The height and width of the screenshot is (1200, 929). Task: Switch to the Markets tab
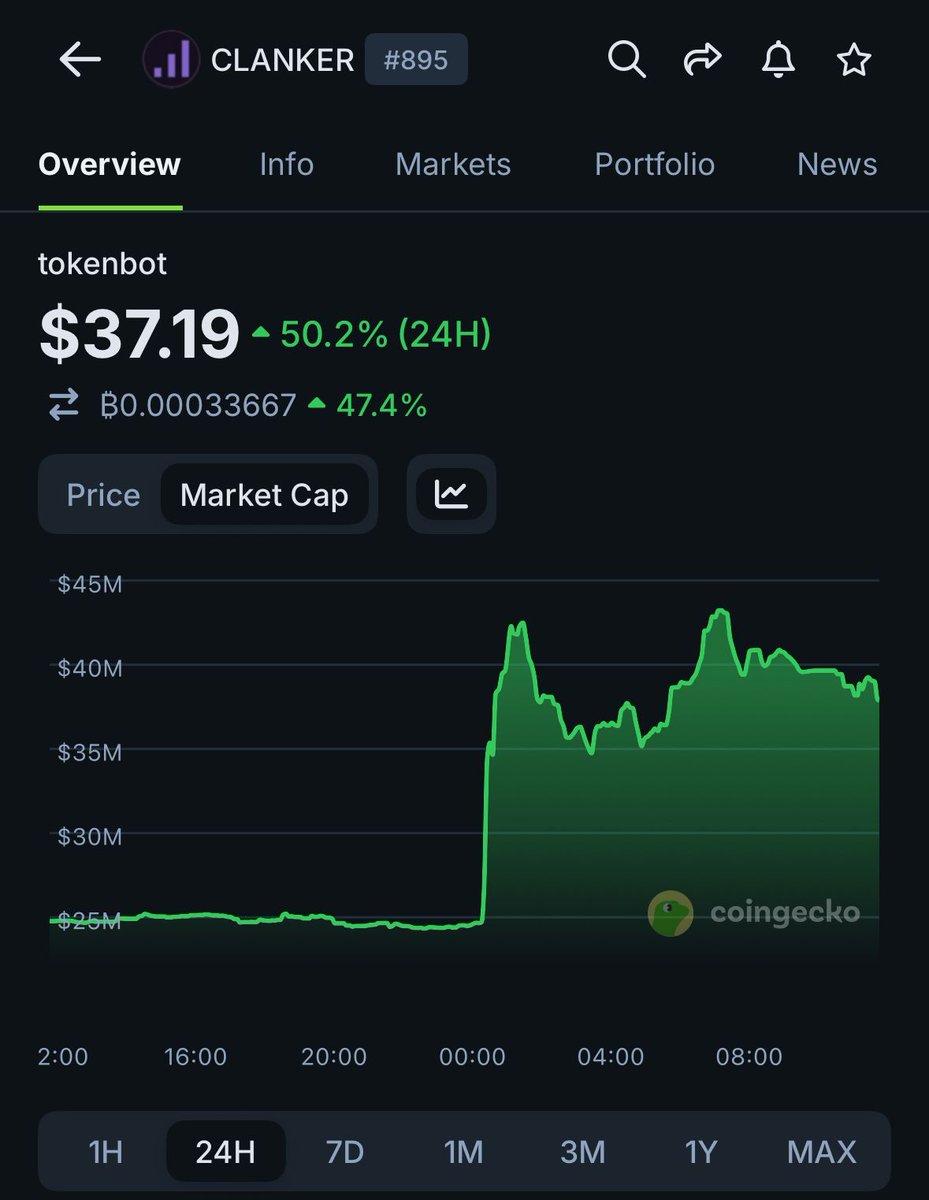453,164
